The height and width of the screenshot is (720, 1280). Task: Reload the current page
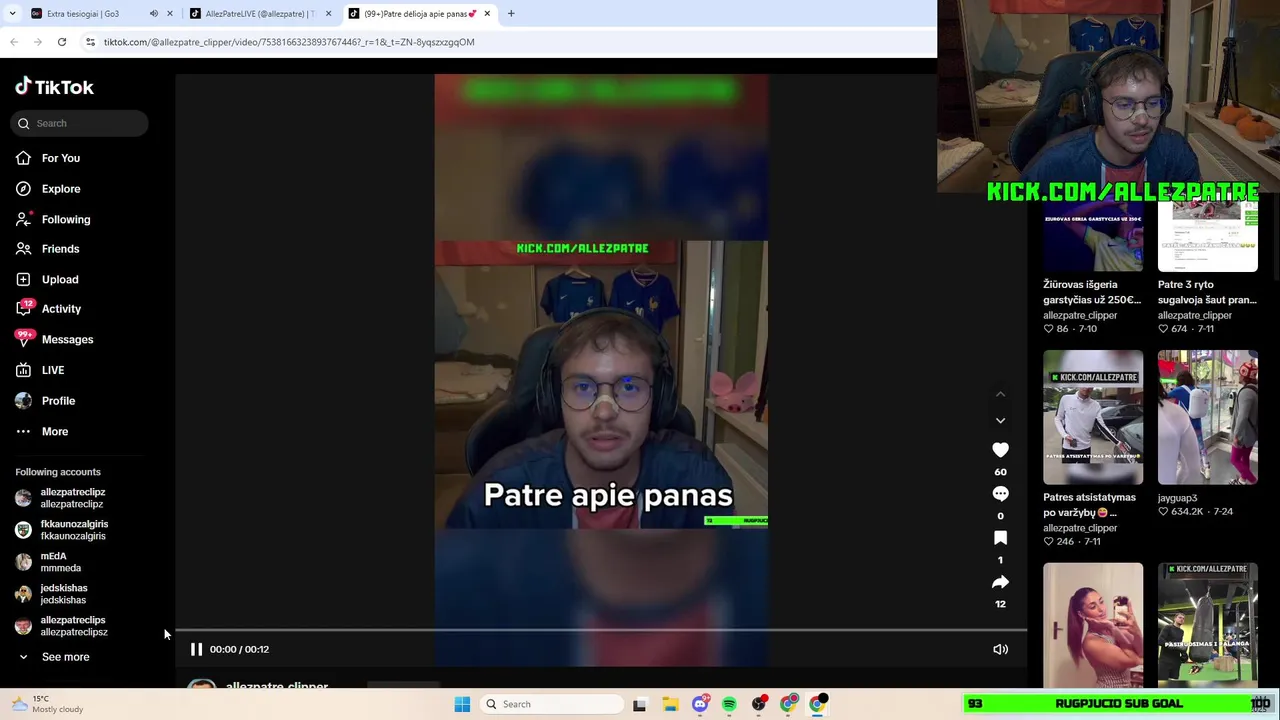coord(62,42)
